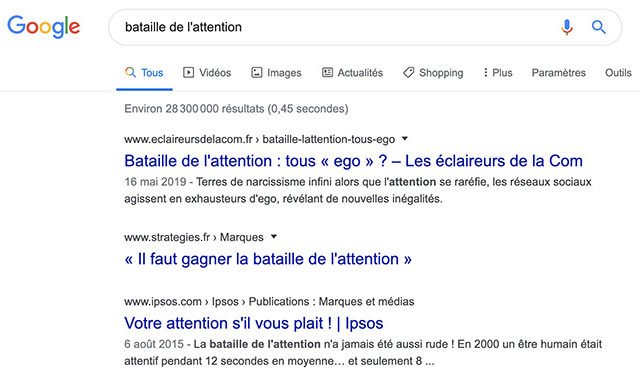Select the Tous tab
The image size is (640, 372).
(x=144, y=73)
